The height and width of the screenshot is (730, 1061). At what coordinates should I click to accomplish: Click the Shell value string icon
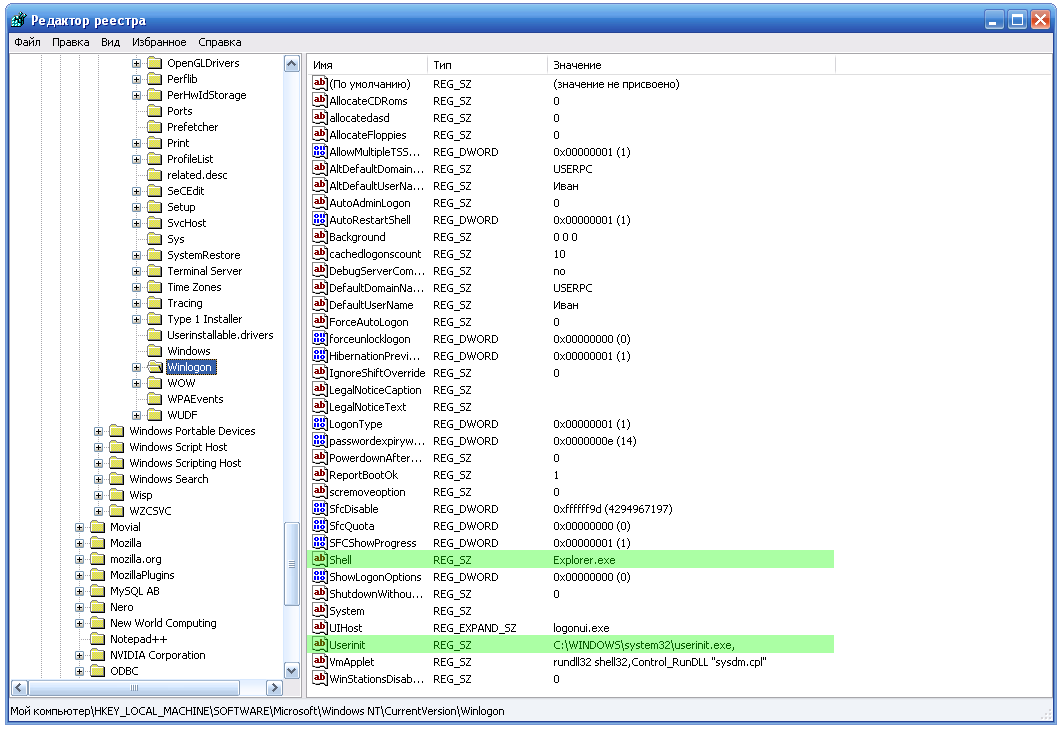pyautogui.click(x=320, y=560)
